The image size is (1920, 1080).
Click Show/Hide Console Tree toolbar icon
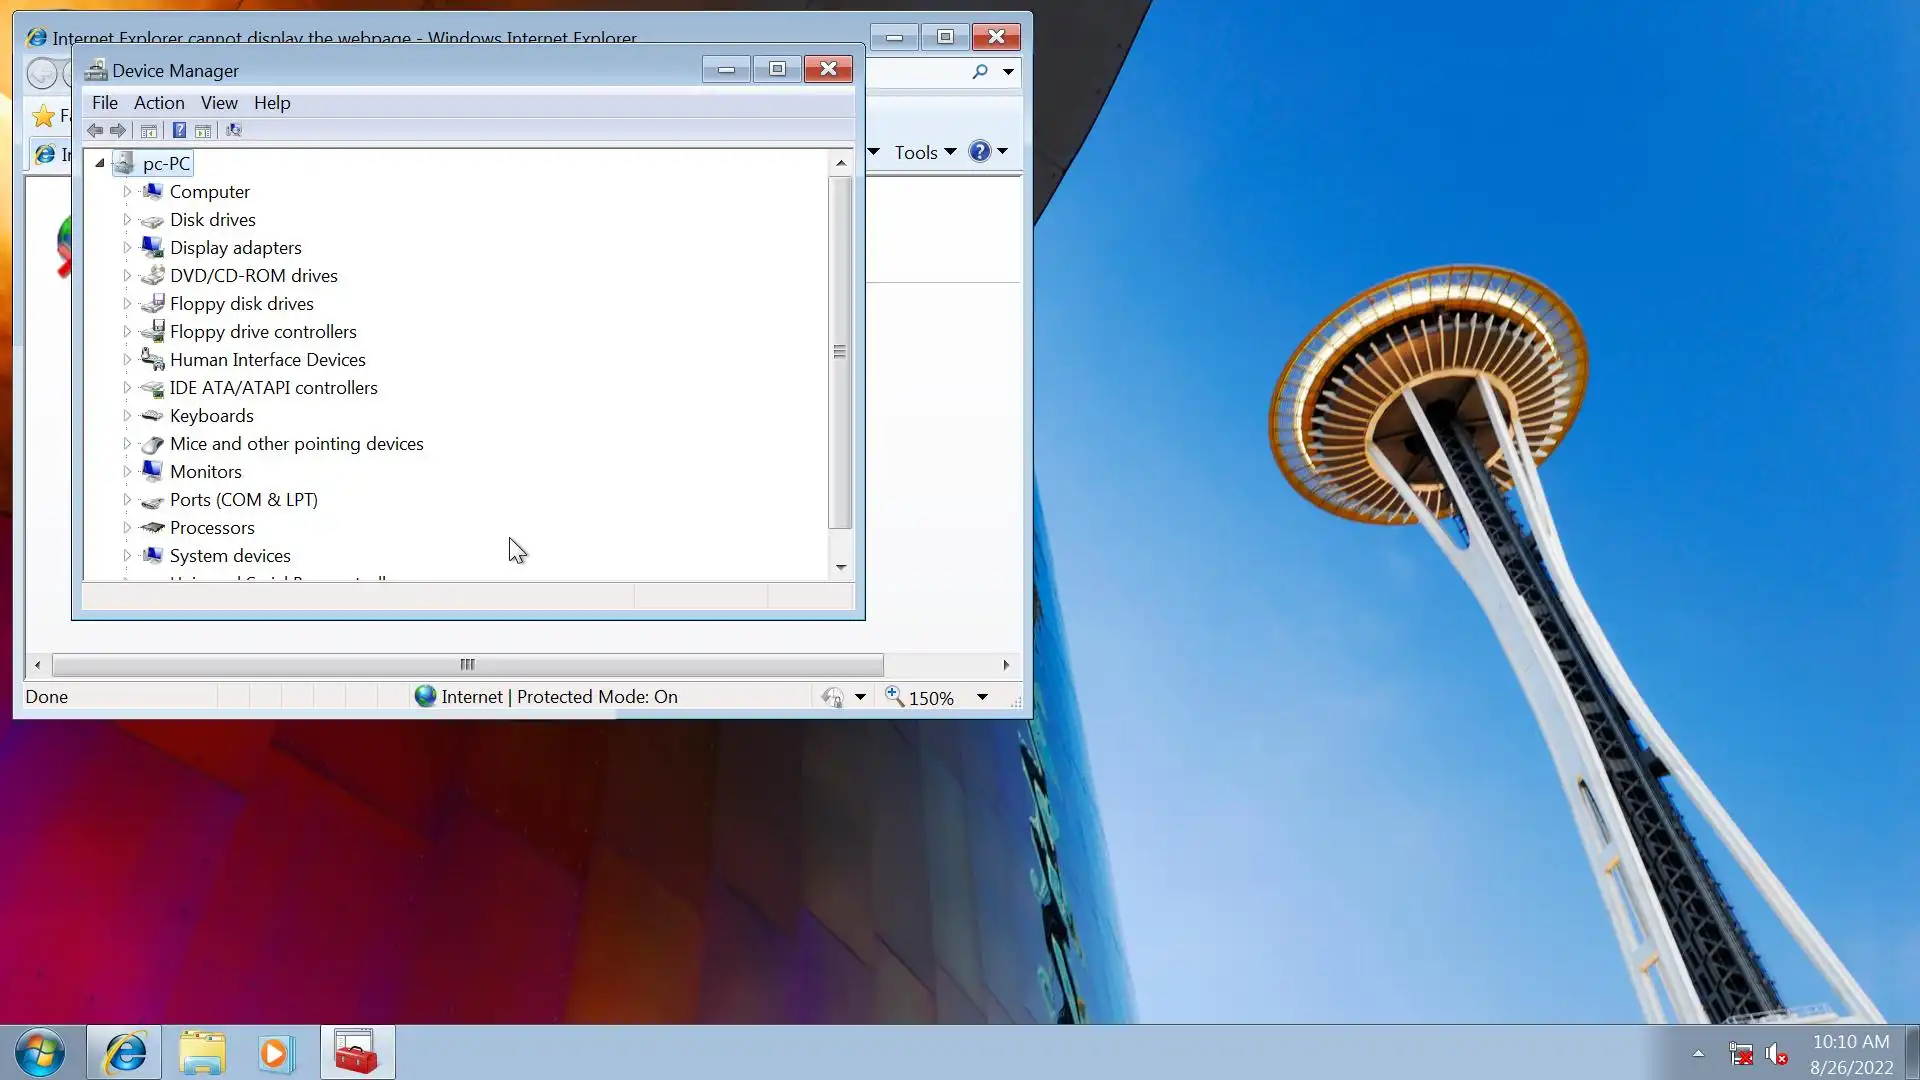pyautogui.click(x=149, y=130)
